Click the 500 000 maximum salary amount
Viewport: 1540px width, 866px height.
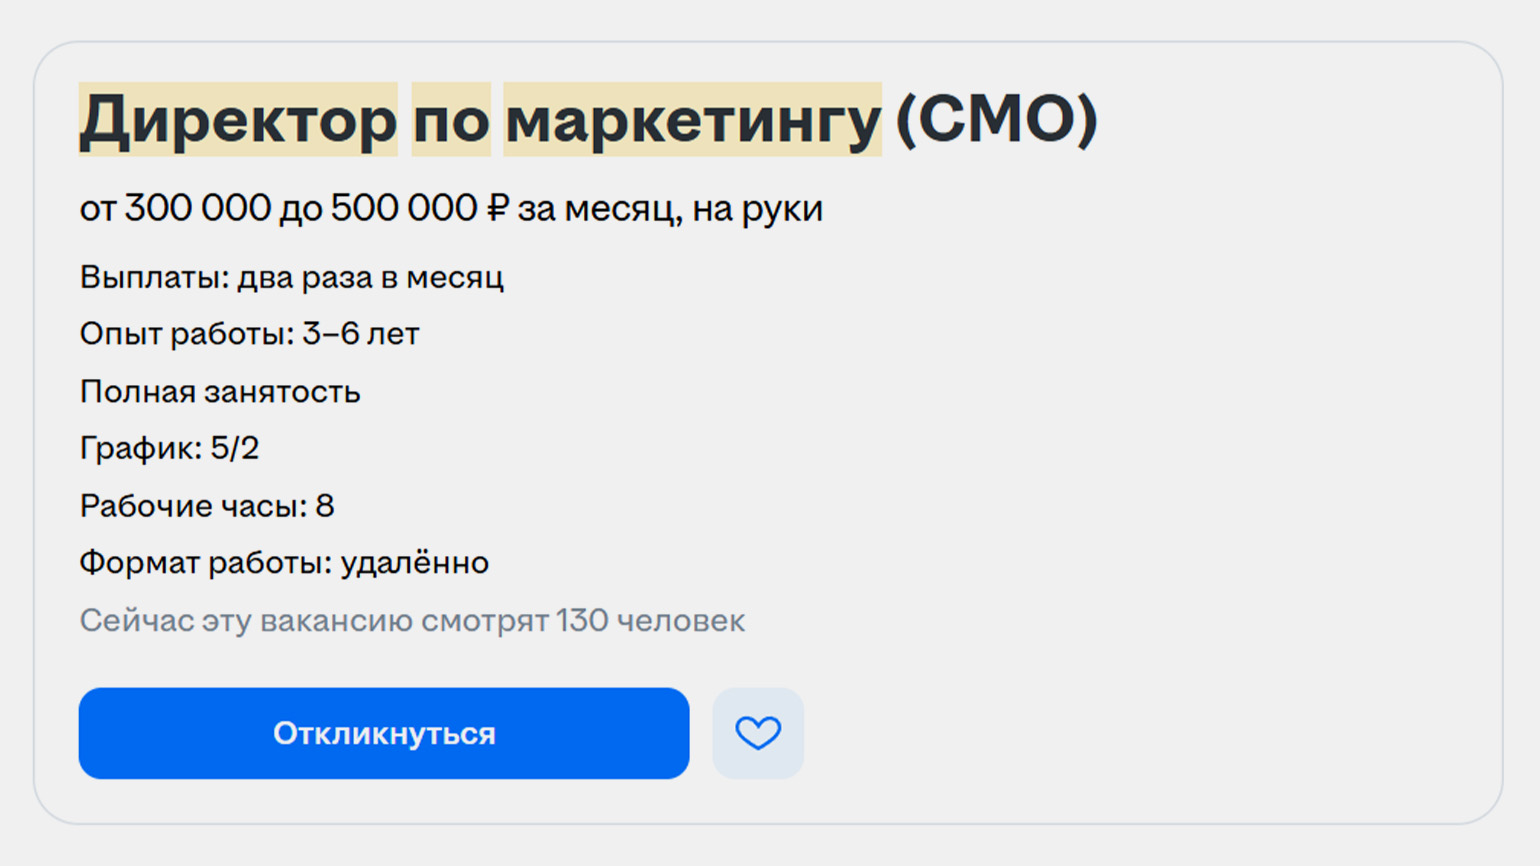pos(404,208)
